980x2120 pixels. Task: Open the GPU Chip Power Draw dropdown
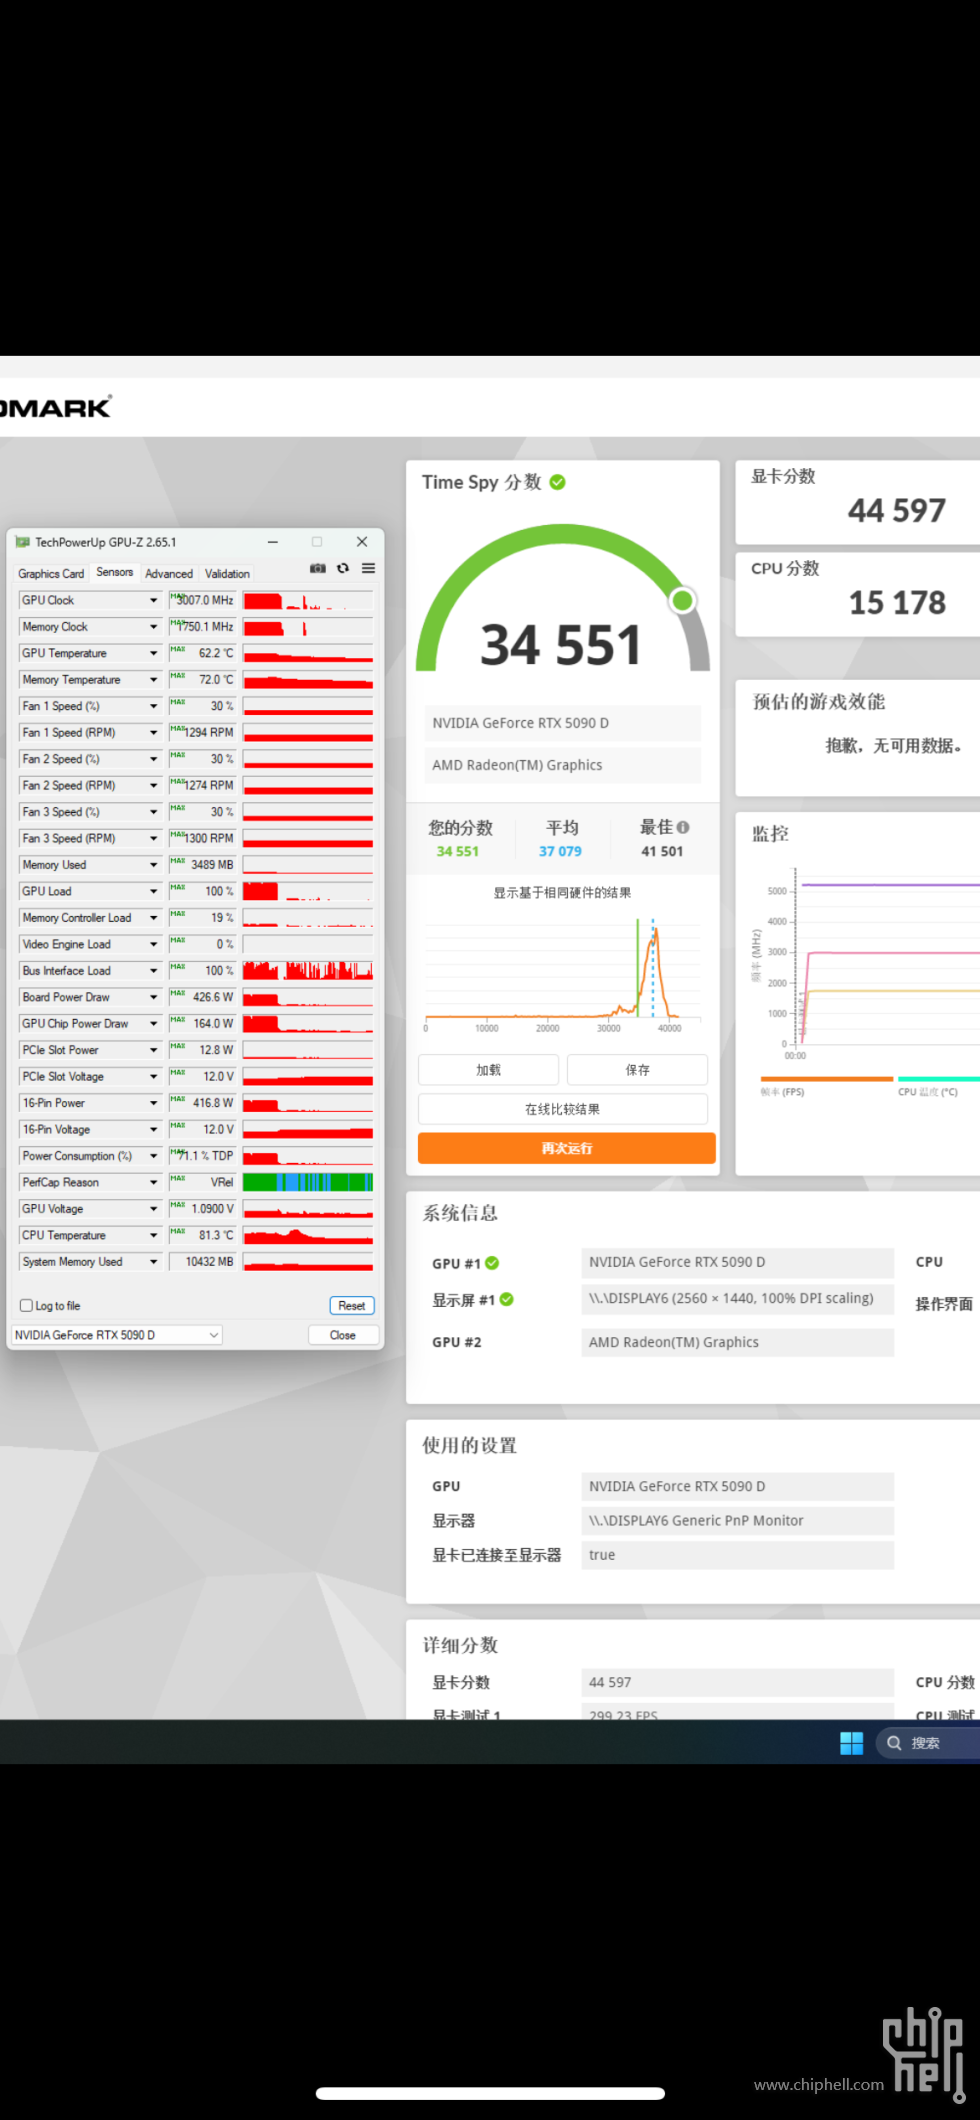click(x=154, y=1024)
